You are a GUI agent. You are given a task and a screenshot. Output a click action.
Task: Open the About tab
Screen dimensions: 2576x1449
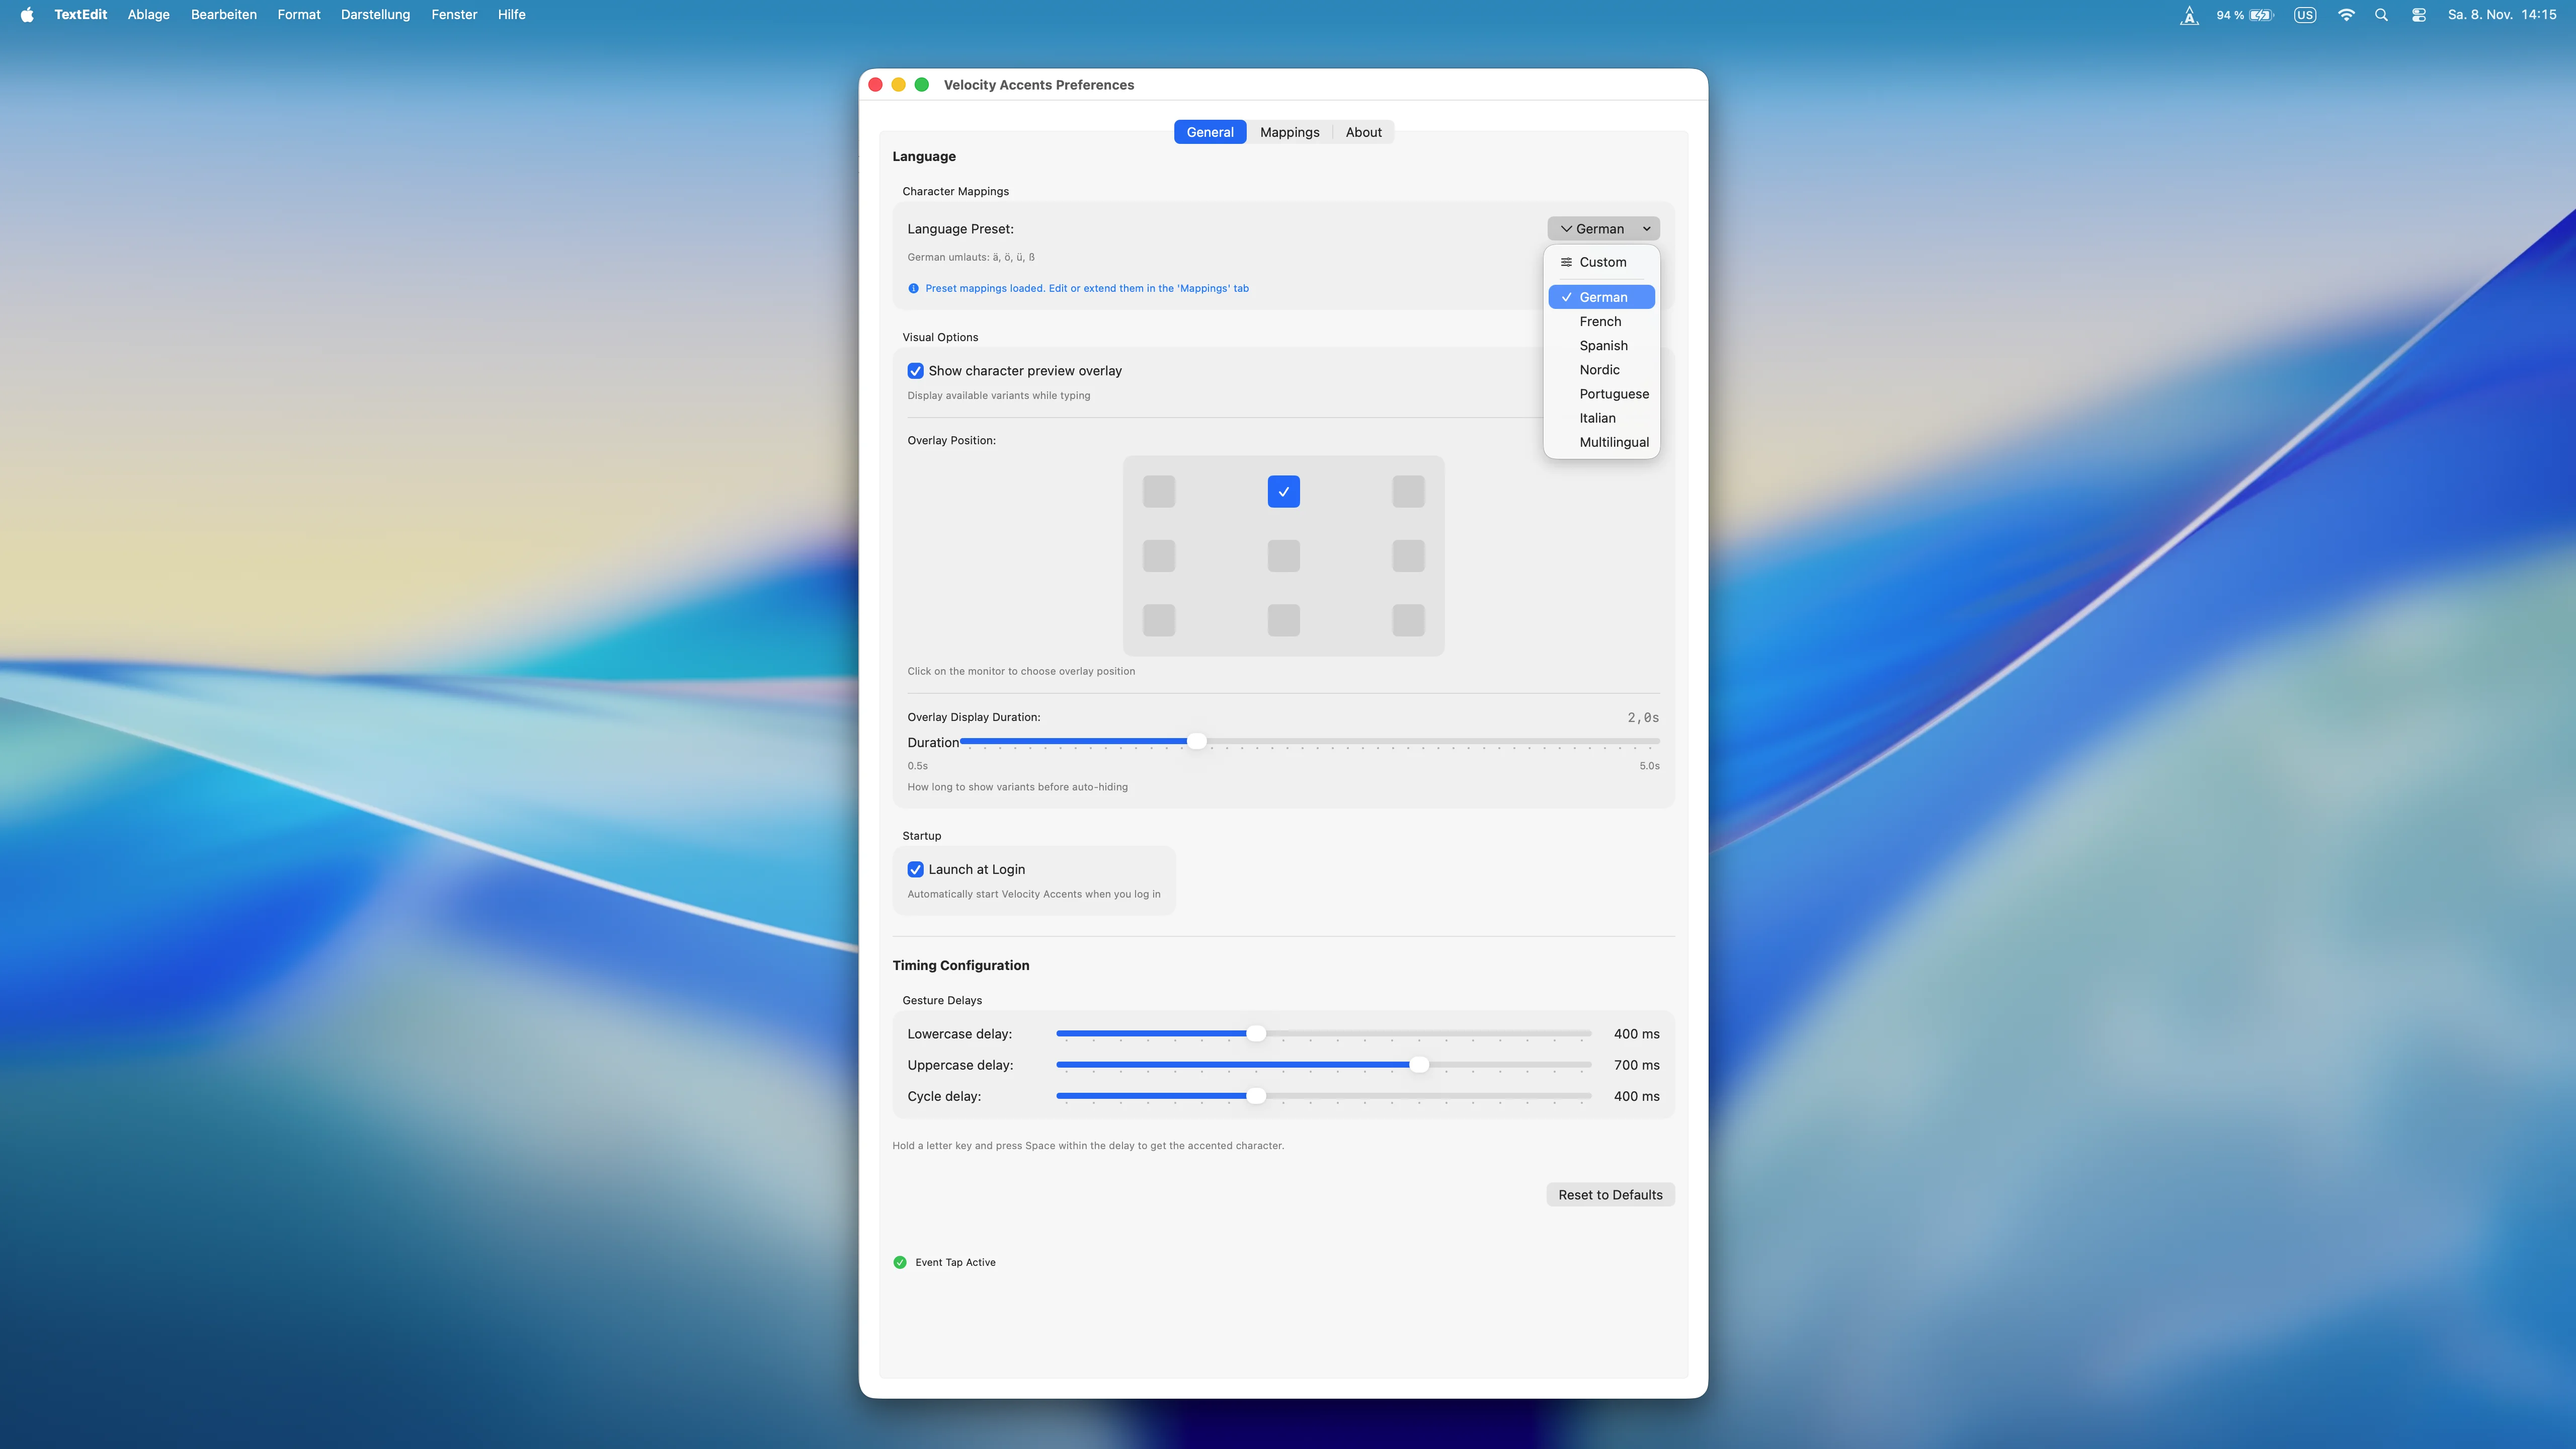click(1363, 131)
